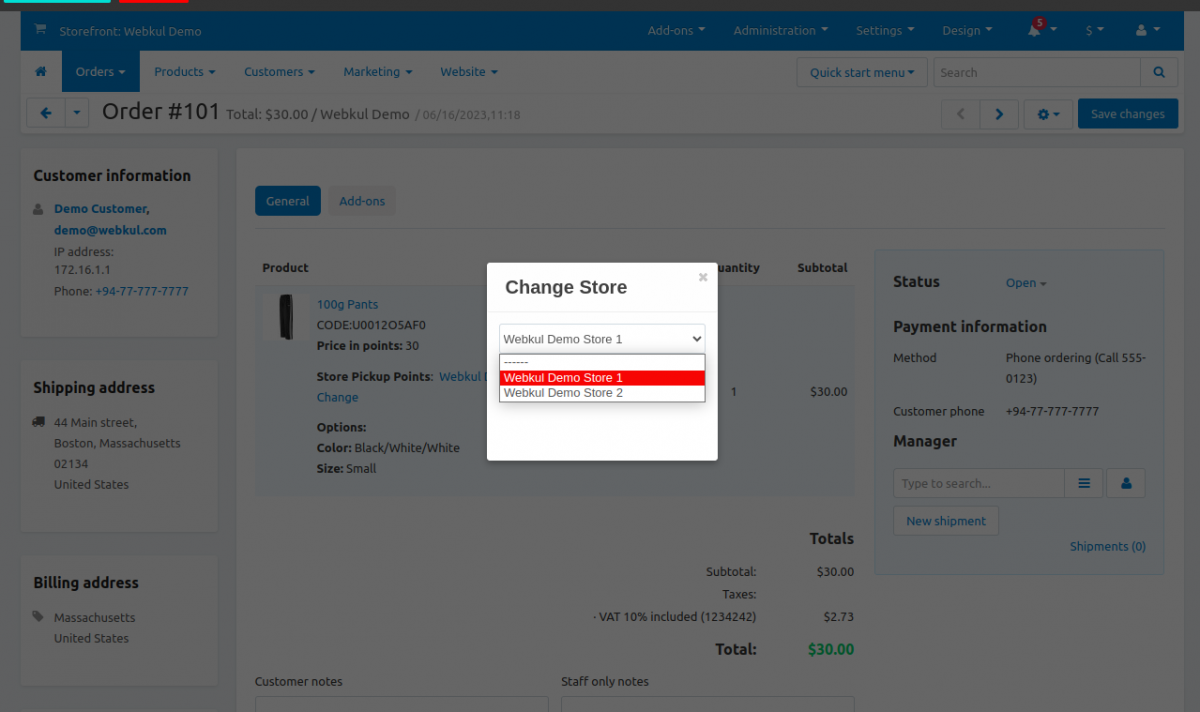Change the order status Open dropdown

pos(1026,283)
